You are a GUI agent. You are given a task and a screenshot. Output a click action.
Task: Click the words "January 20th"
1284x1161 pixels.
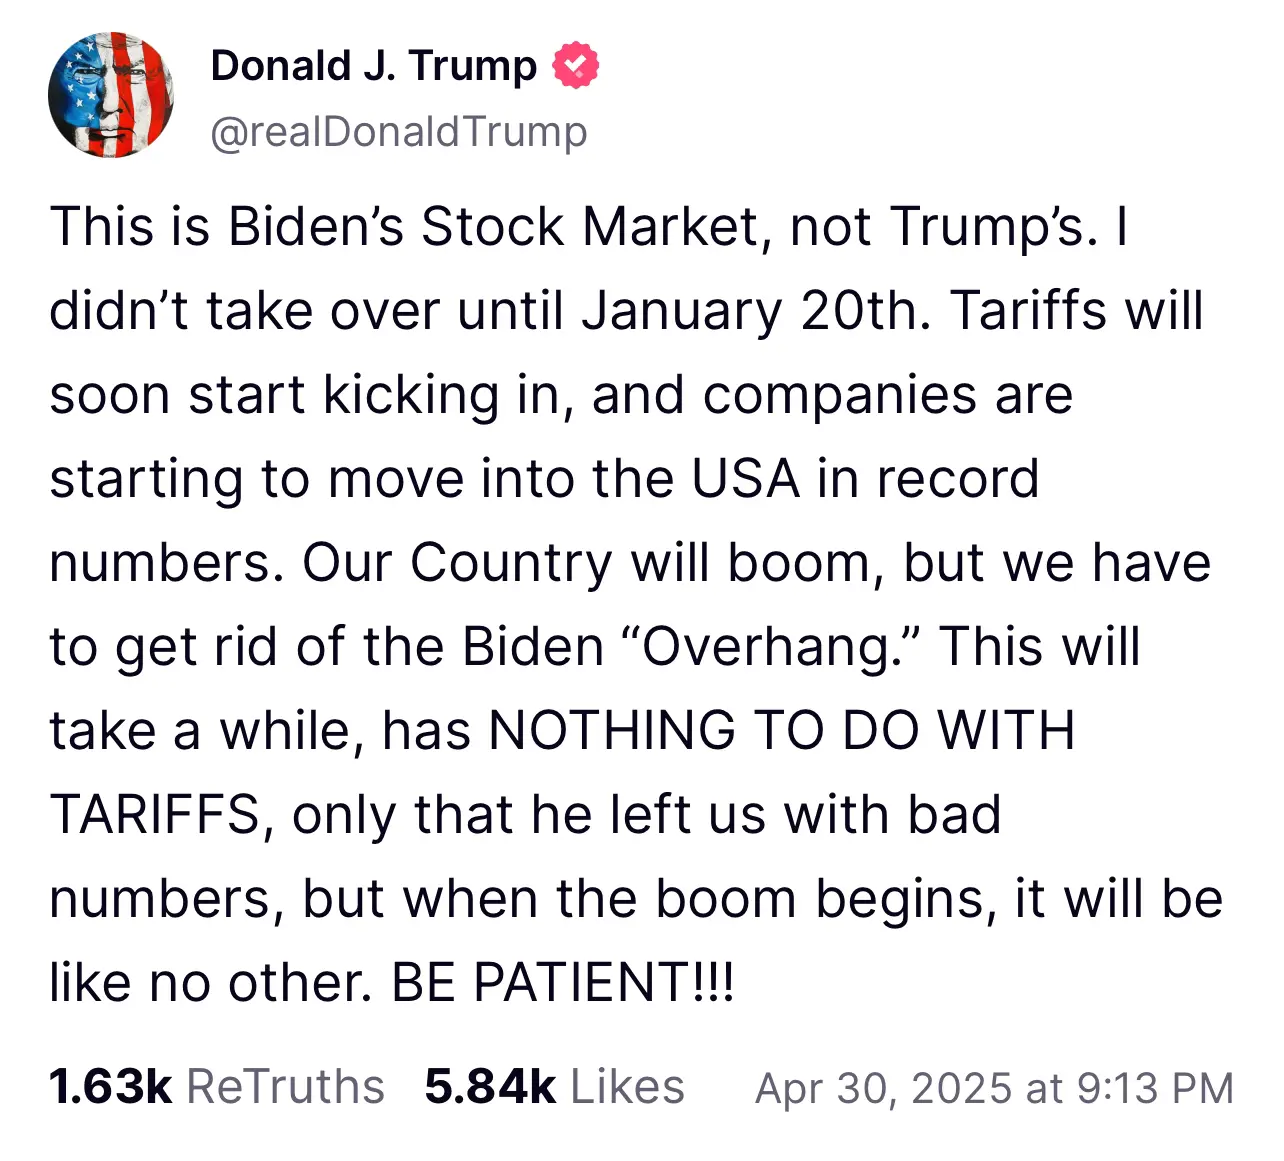(756, 310)
